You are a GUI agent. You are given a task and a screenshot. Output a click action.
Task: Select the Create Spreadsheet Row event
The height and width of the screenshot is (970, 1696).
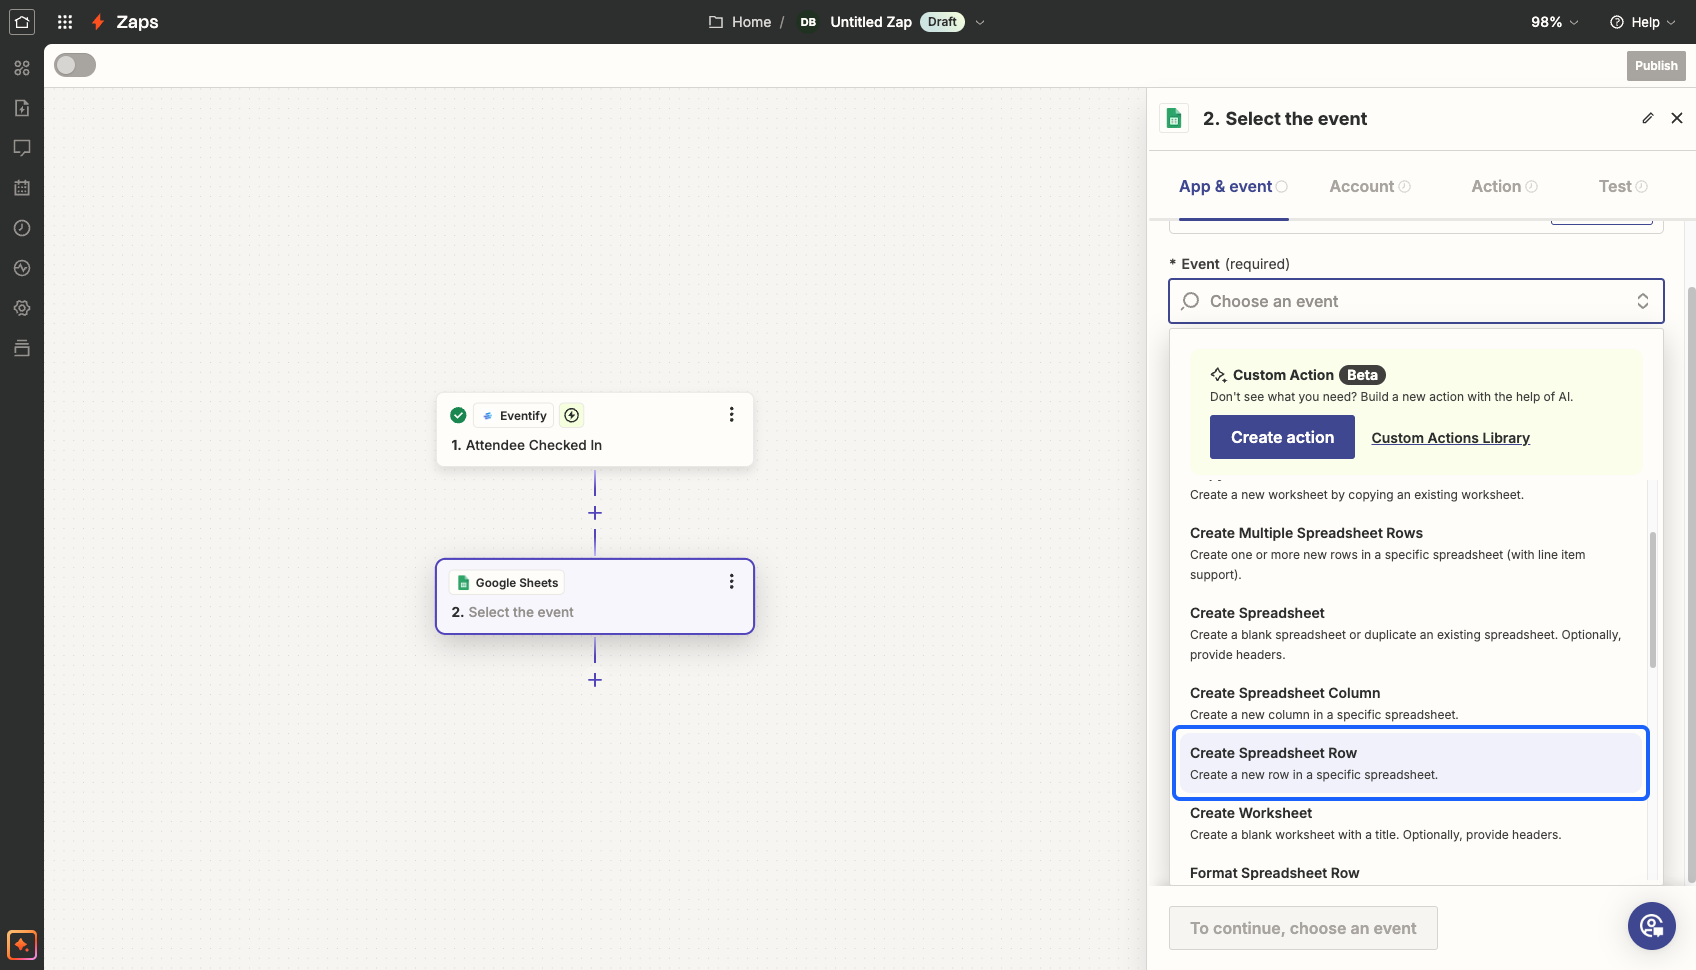(1410, 763)
